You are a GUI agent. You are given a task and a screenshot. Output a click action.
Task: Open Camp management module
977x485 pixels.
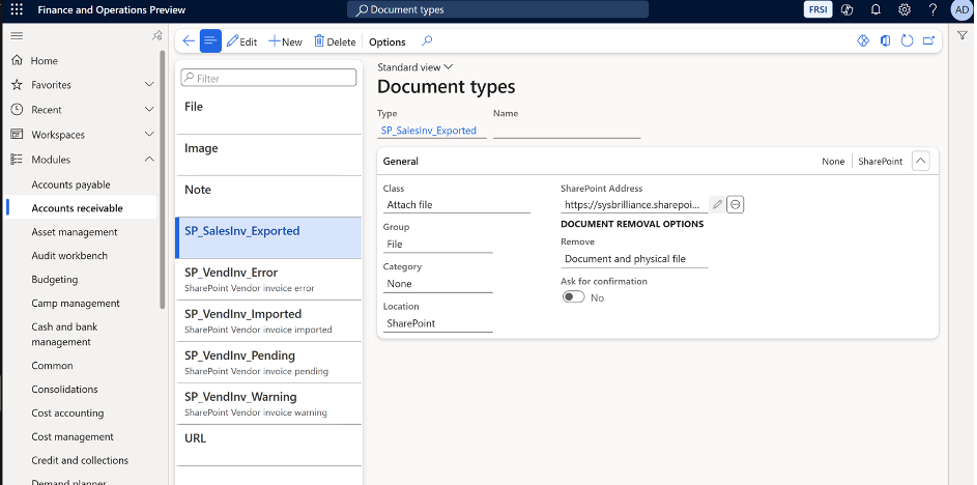pyautogui.click(x=75, y=303)
